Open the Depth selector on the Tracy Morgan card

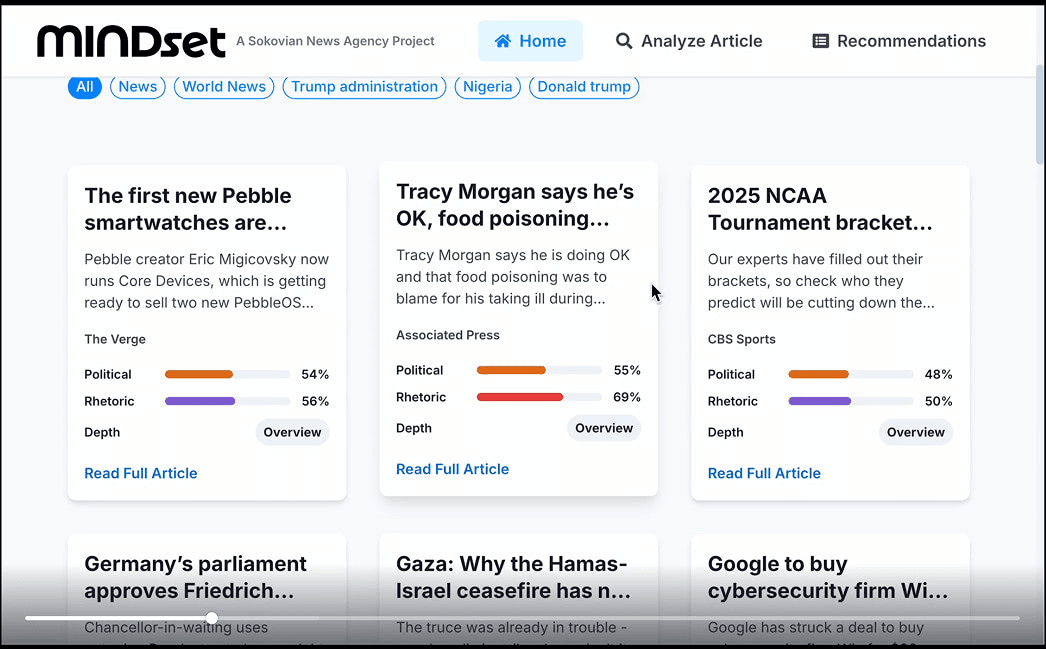[x=604, y=428]
